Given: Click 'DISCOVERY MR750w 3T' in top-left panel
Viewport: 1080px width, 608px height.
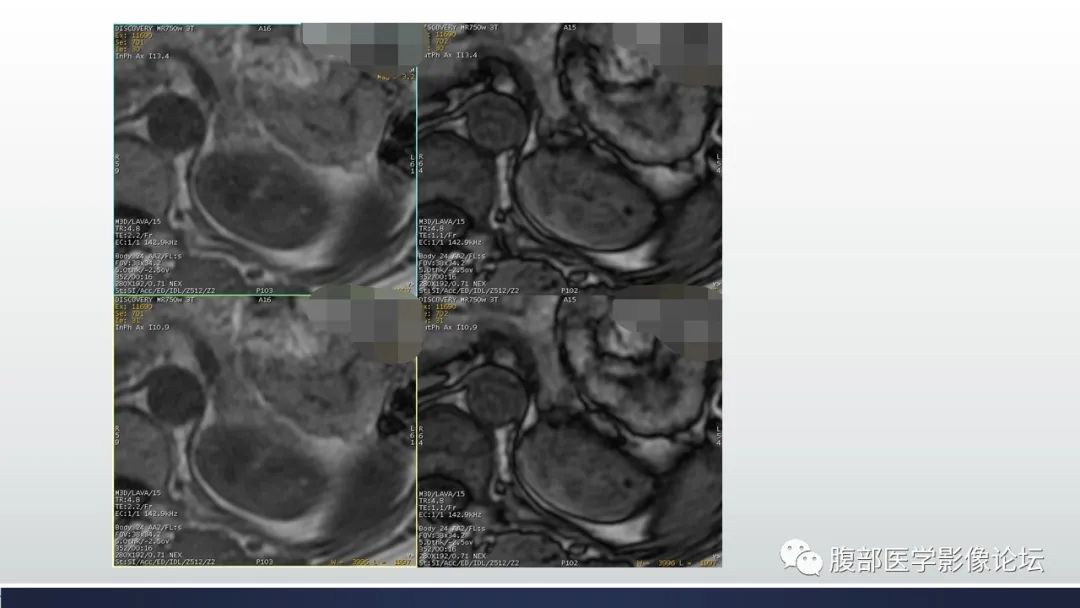Looking at the screenshot, I should [x=154, y=29].
